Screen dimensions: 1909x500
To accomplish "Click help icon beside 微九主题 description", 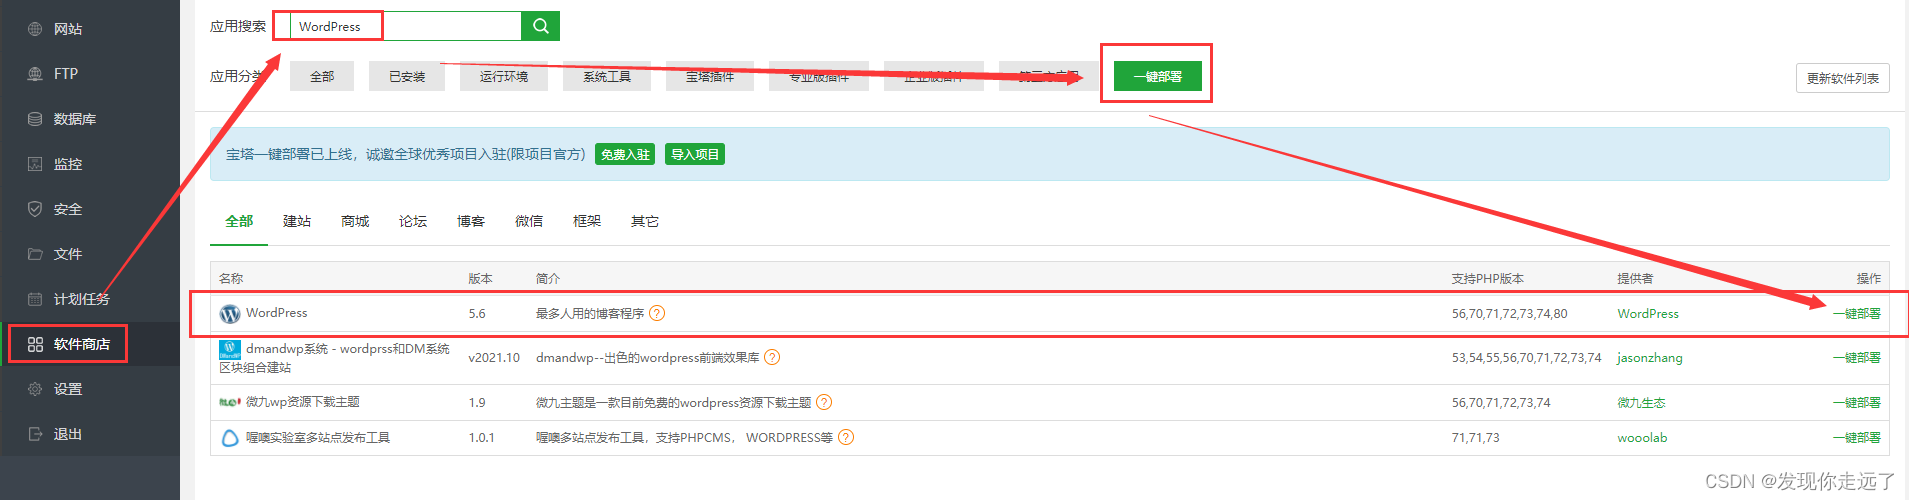I will pyautogui.click(x=824, y=402).
